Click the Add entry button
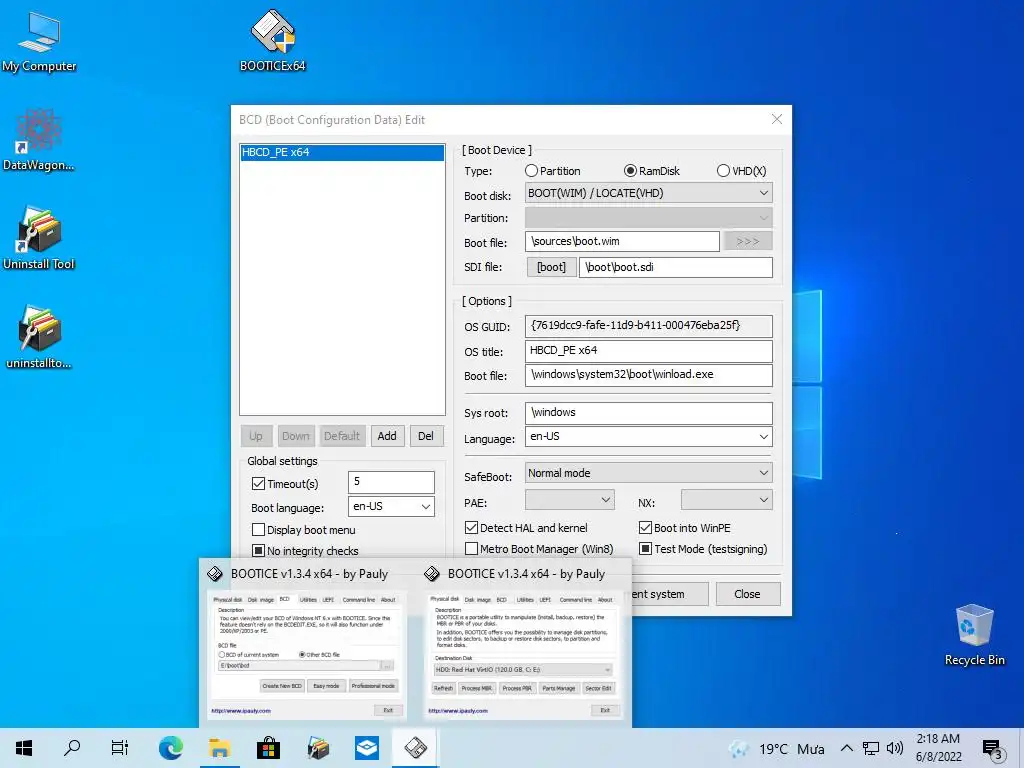 coord(387,436)
